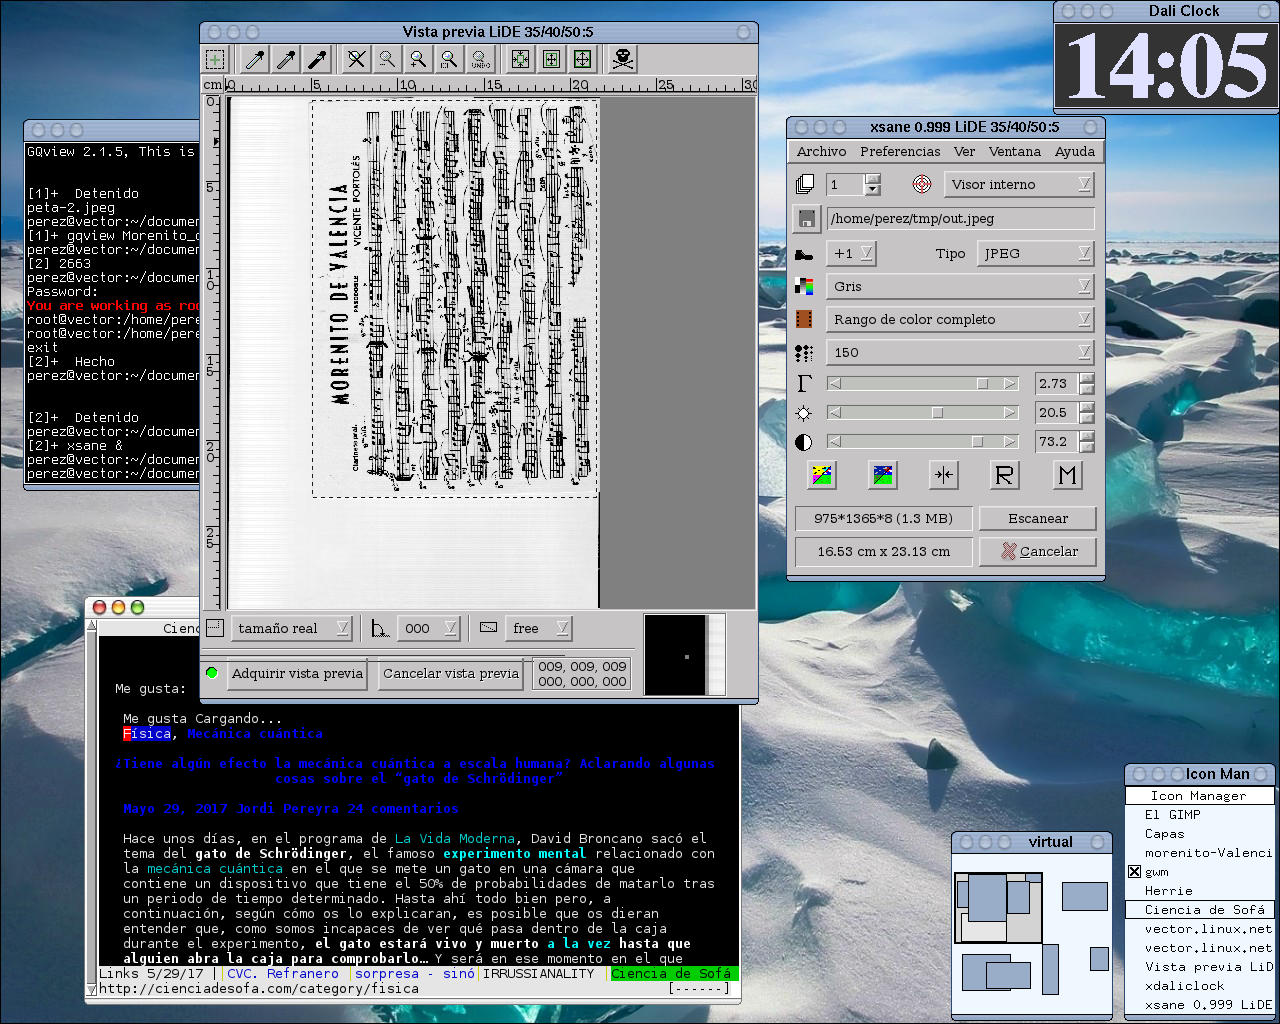Click the green square icon with small cross arrows
This screenshot has width=1280, height=1024.
pyautogui.click(x=551, y=59)
